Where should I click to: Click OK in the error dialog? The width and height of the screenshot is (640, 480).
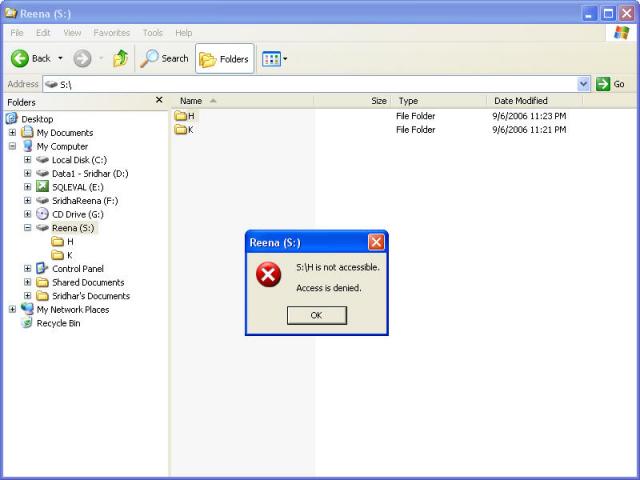[317, 316]
